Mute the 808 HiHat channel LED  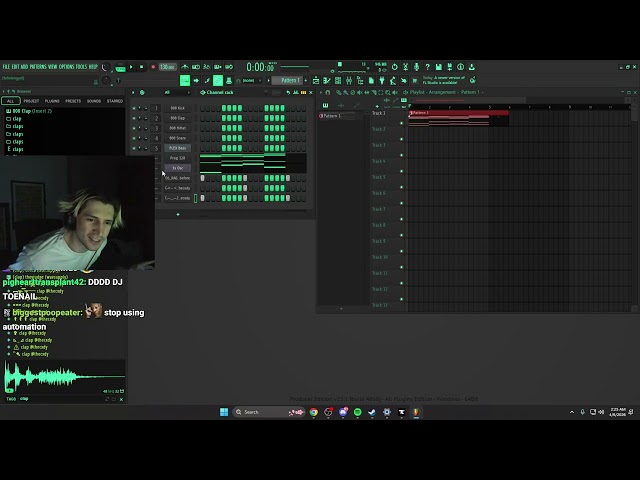(x=133, y=128)
